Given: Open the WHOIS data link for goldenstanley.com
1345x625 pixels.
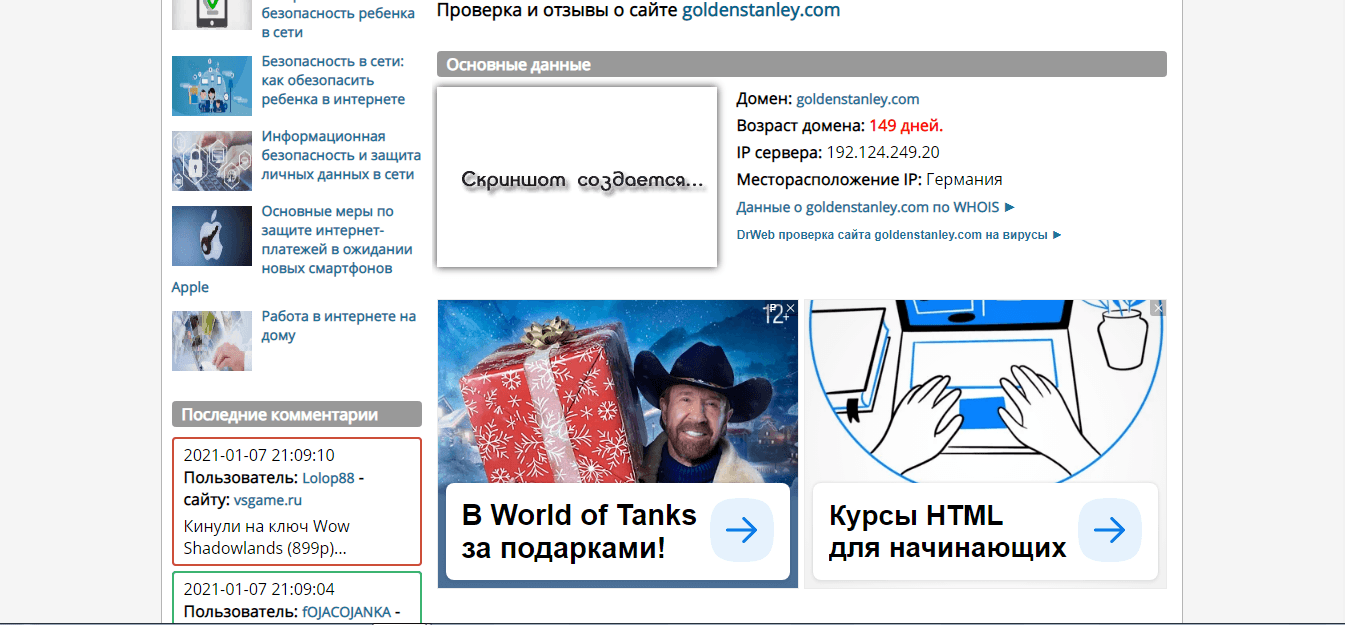Looking at the screenshot, I should (x=870, y=207).
